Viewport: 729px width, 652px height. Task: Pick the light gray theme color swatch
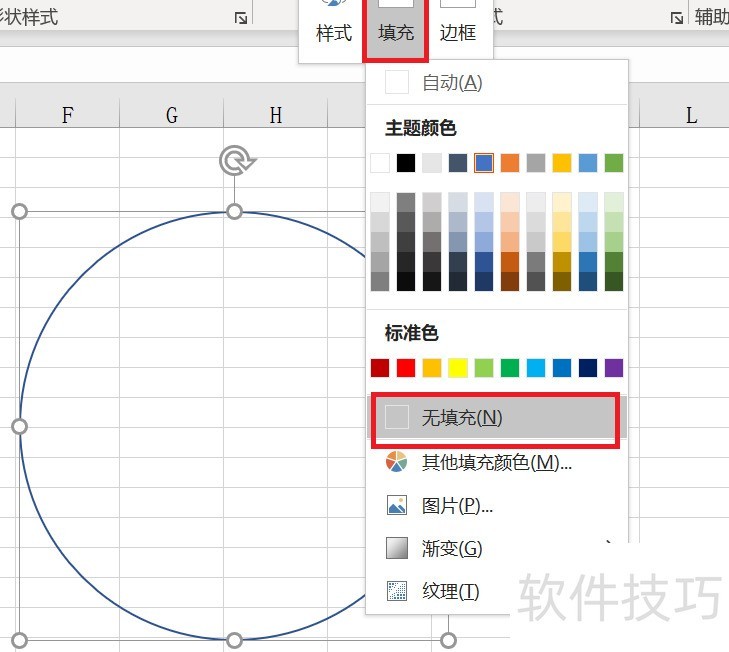tap(432, 163)
